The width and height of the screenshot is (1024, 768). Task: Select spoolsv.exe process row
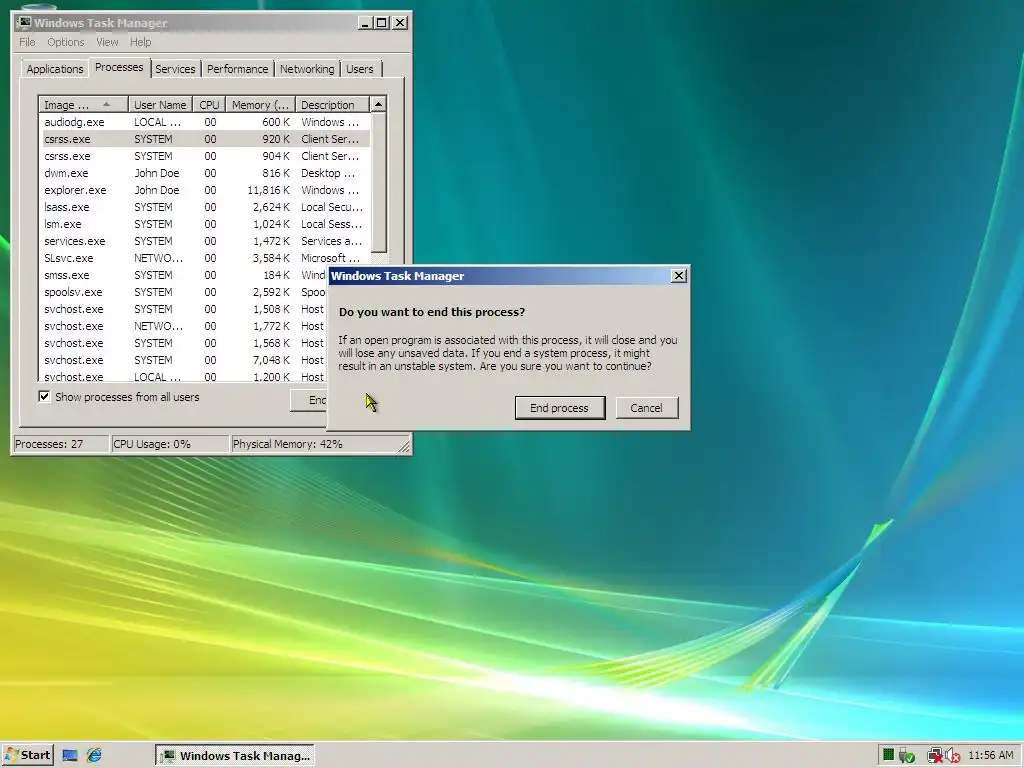[184, 292]
